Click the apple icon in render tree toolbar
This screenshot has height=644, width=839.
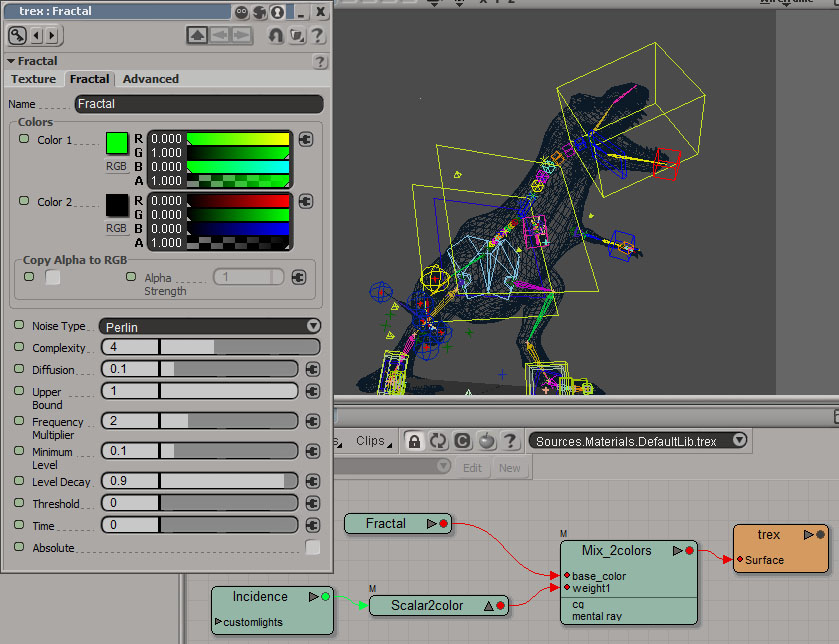[x=486, y=441]
